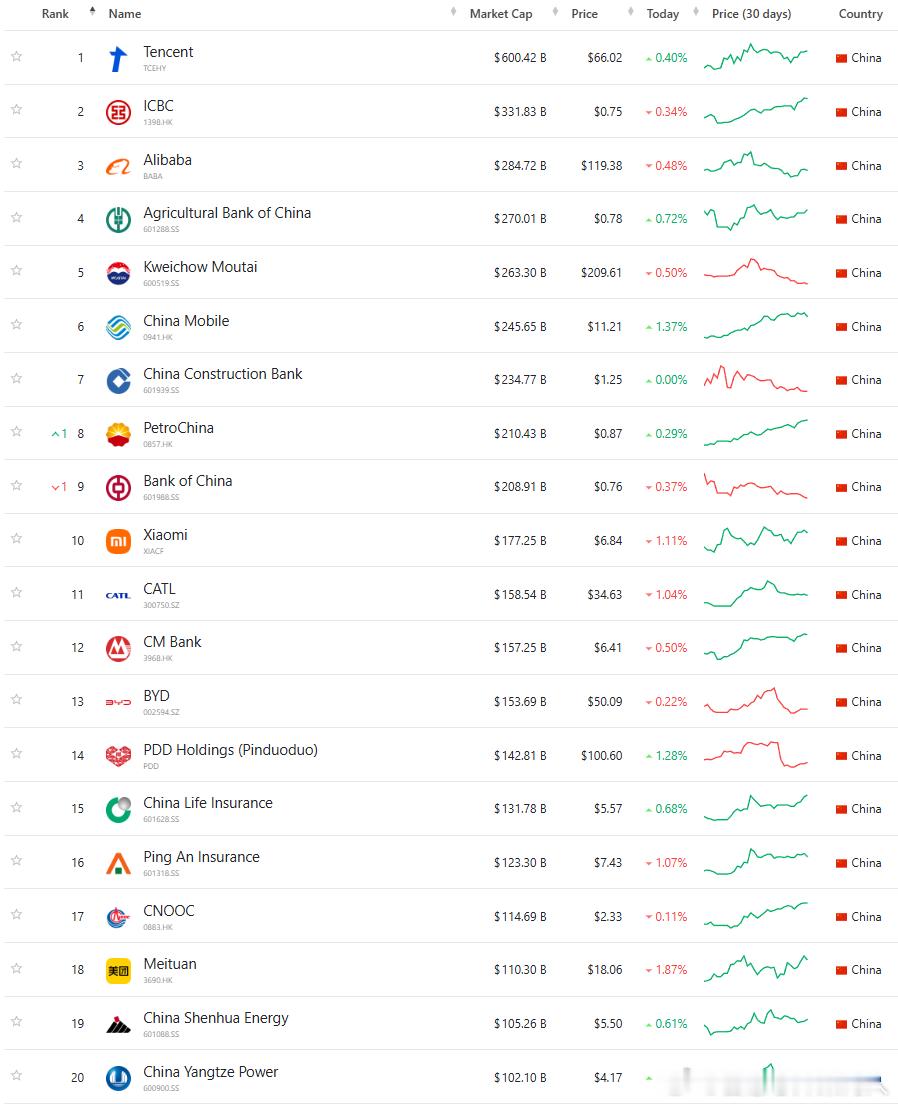The width and height of the screenshot is (898, 1104).
Task: Click the Bank of China logo
Action: (x=118, y=488)
